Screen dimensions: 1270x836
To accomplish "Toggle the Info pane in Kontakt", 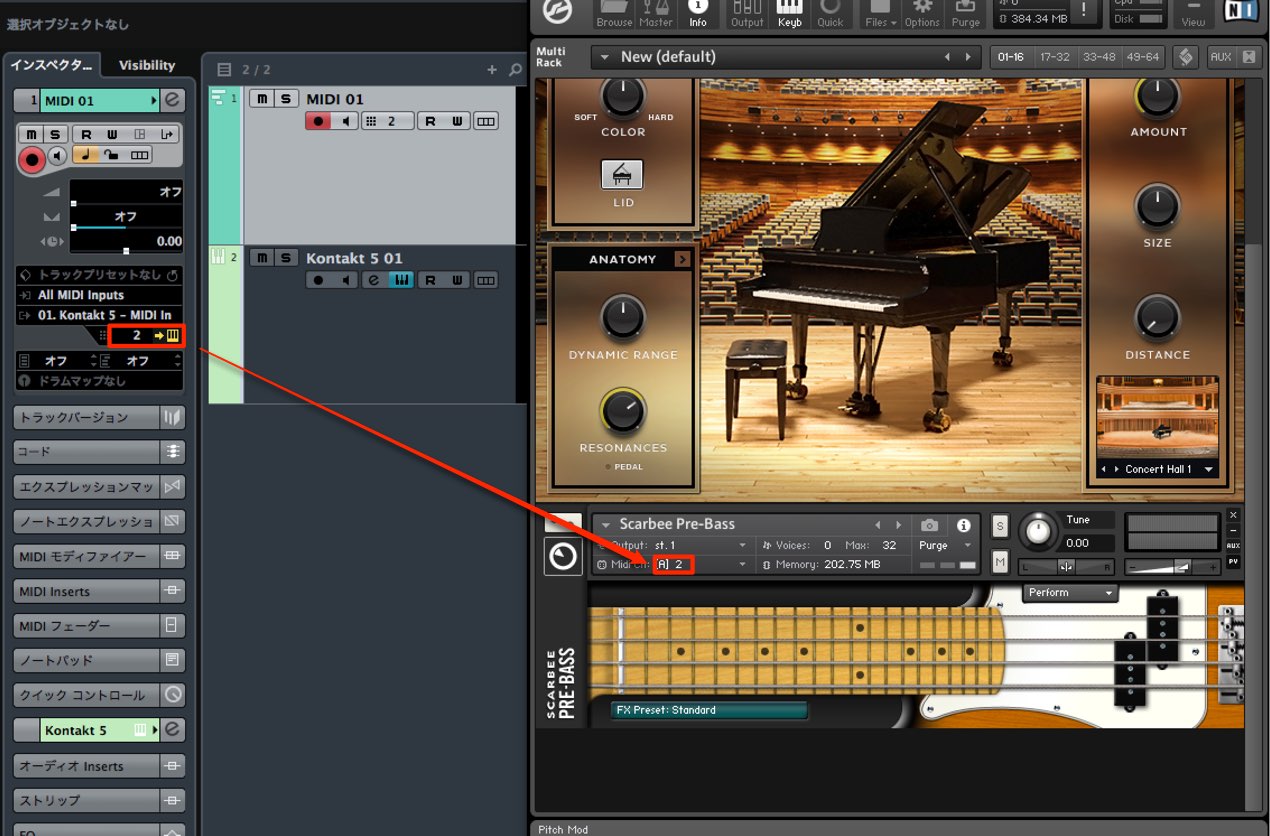I will click(698, 14).
